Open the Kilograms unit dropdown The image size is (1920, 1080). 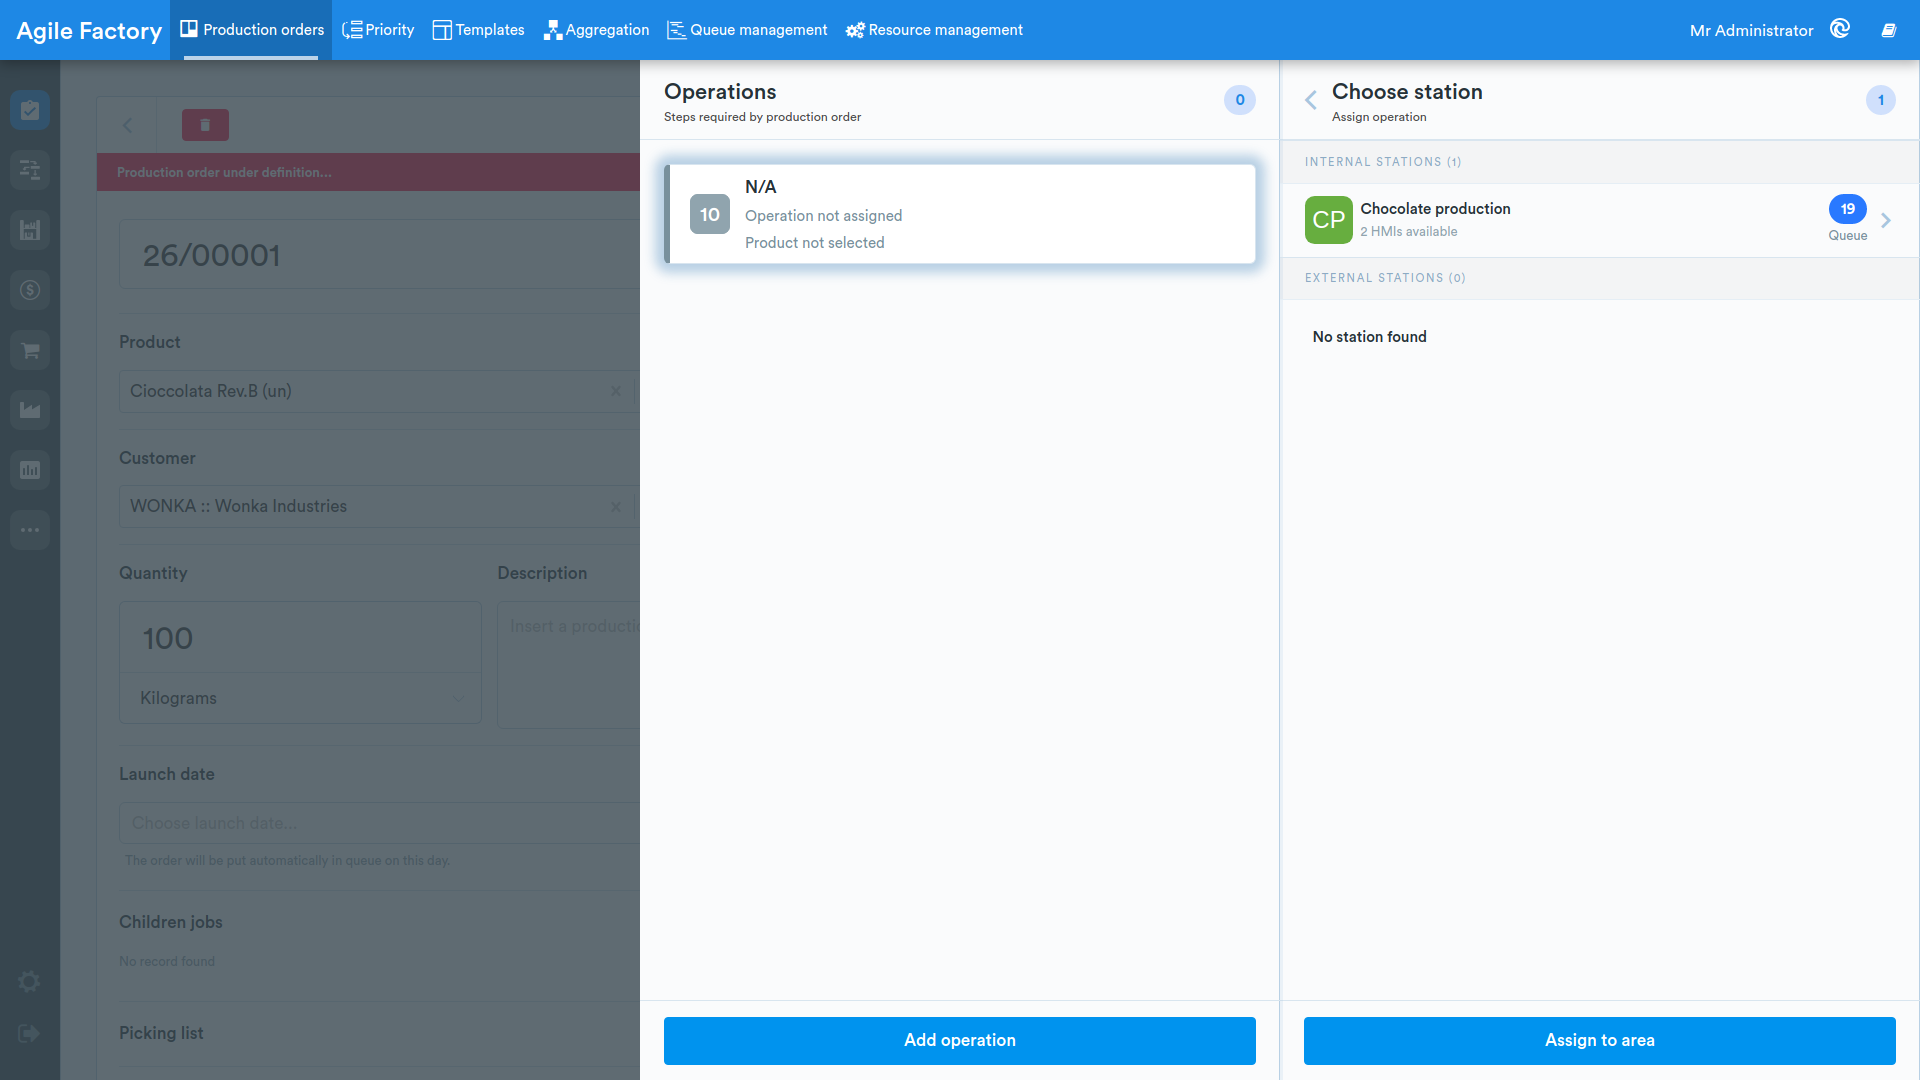click(300, 698)
